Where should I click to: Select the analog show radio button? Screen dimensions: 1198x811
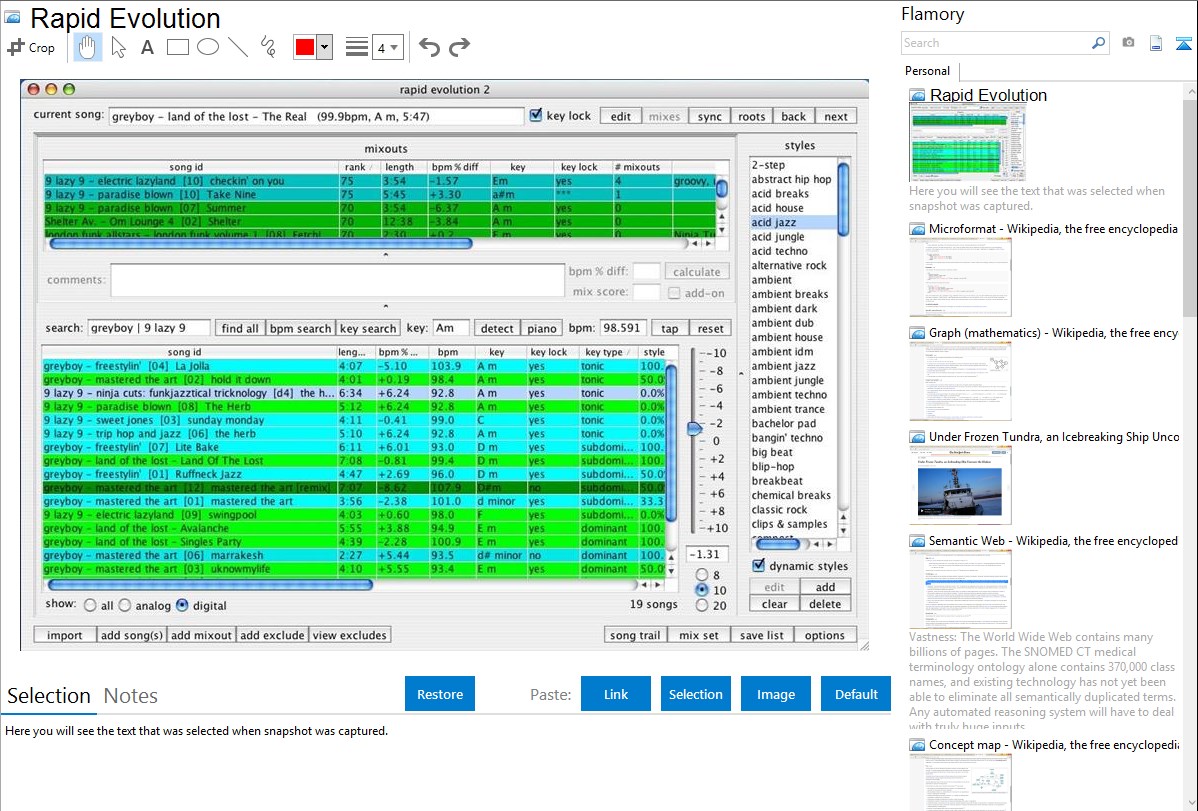click(125, 605)
